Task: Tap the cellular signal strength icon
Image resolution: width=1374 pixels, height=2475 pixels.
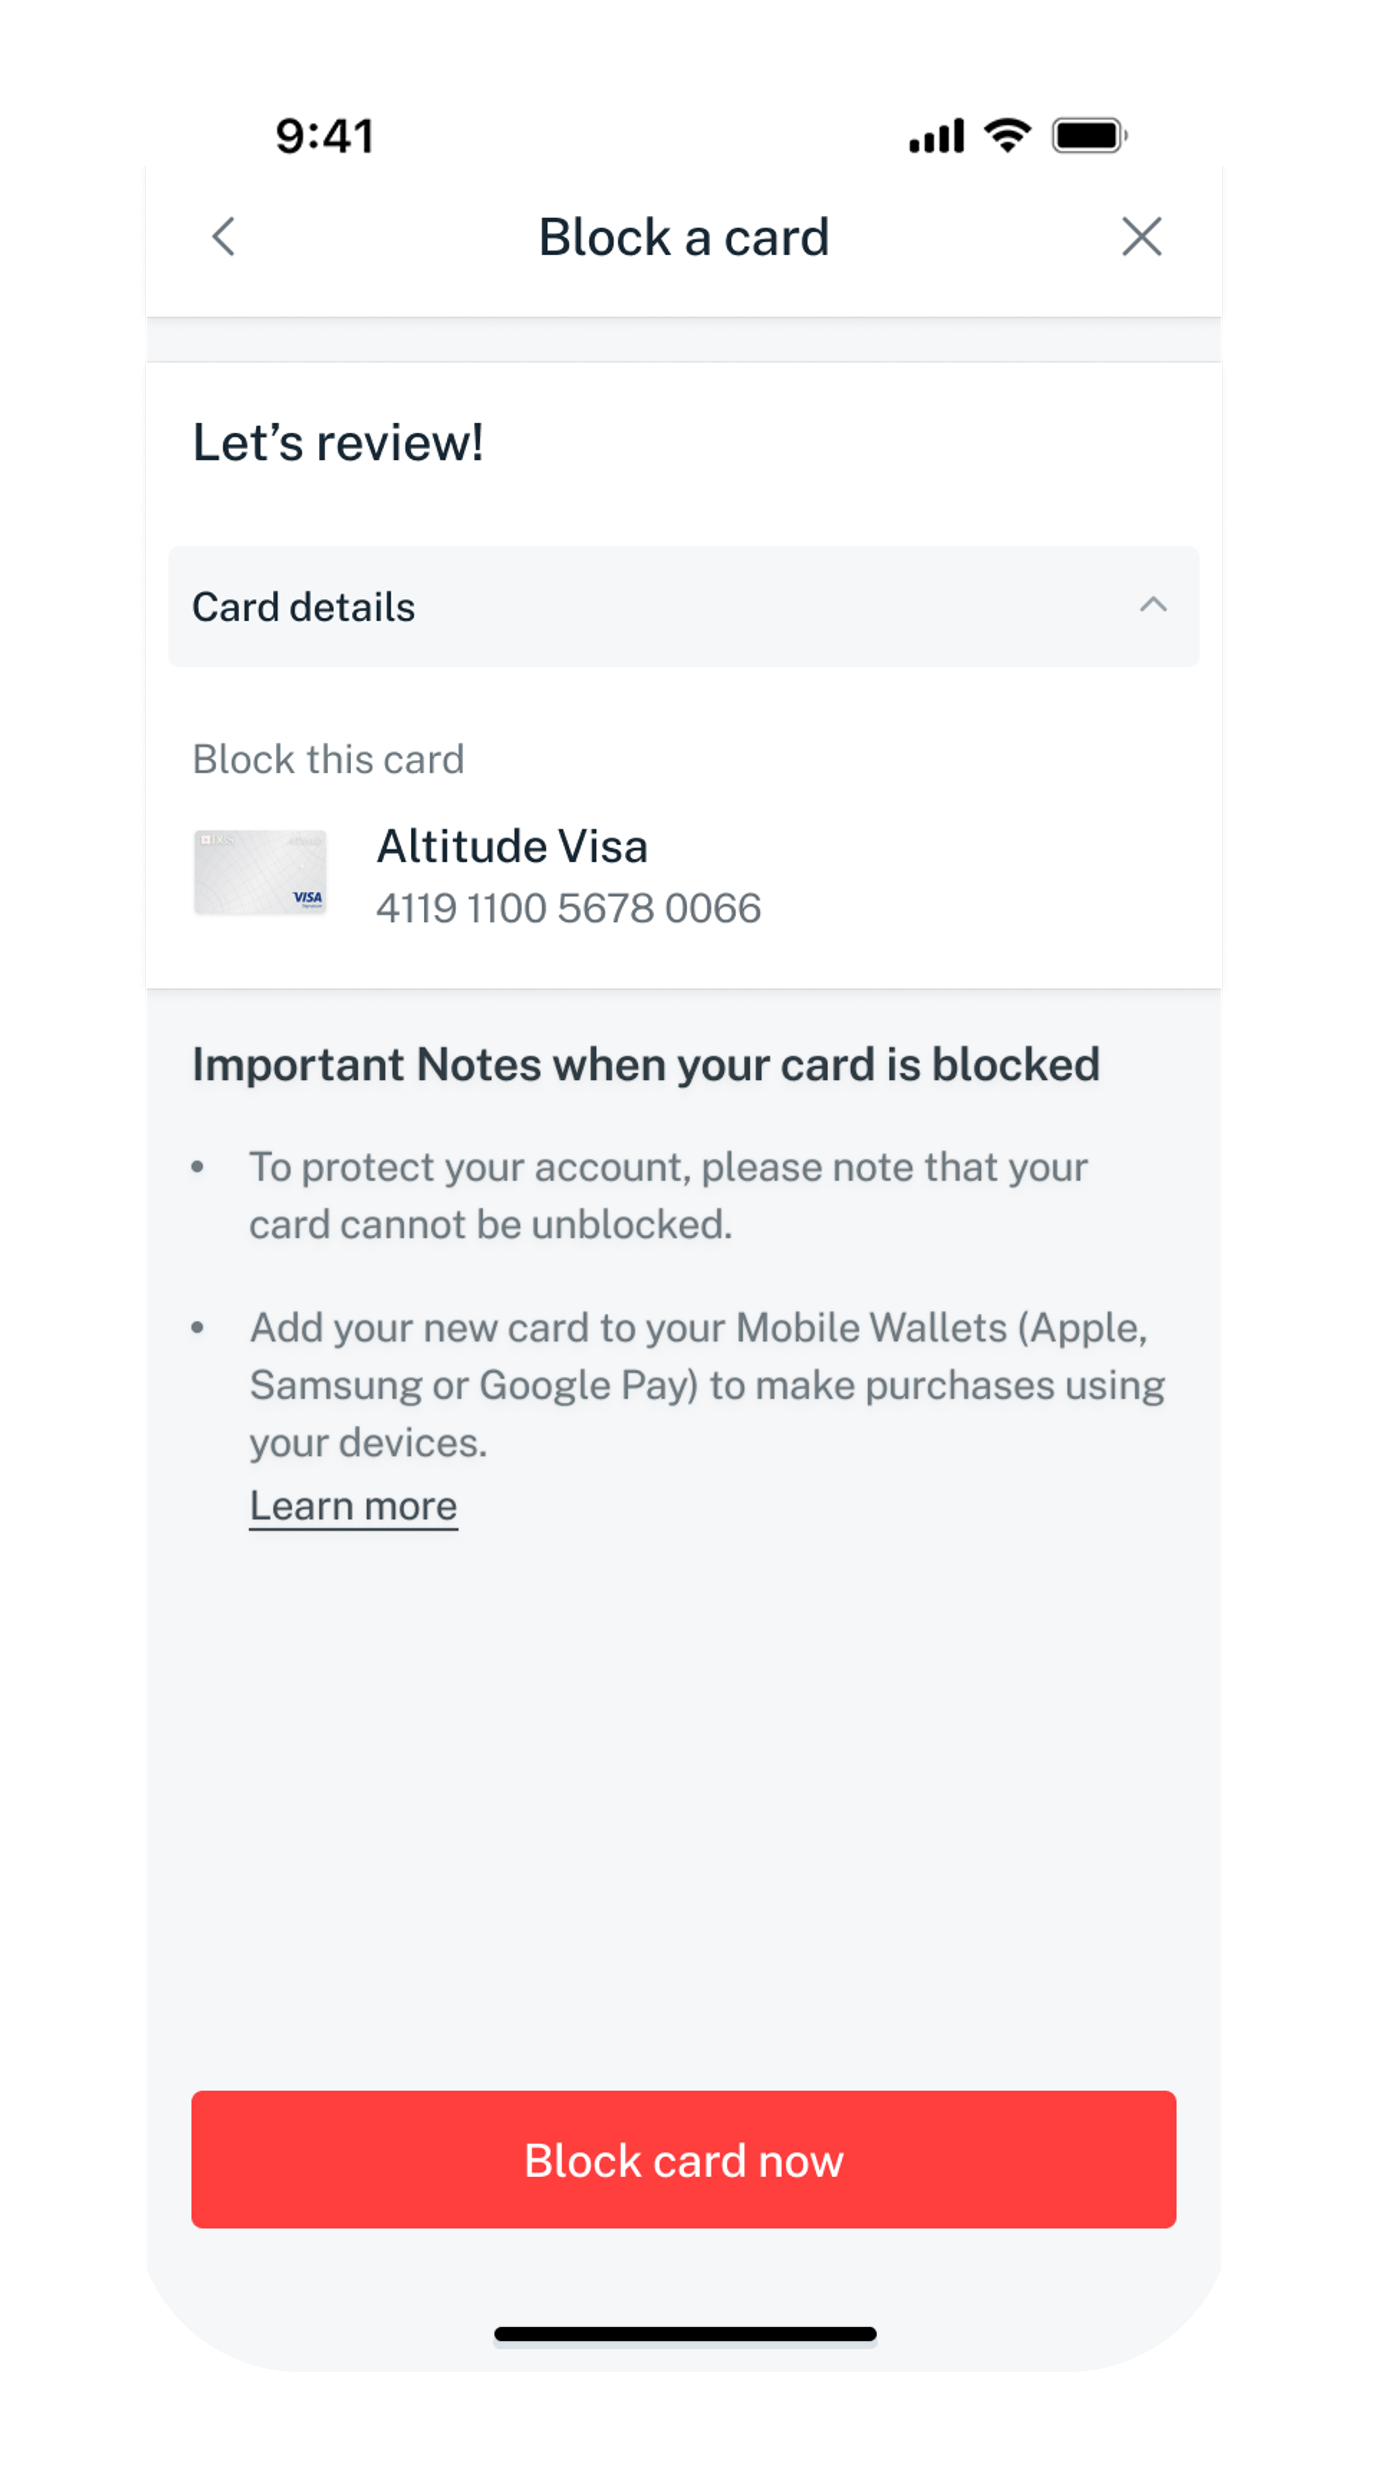Action: 936,136
